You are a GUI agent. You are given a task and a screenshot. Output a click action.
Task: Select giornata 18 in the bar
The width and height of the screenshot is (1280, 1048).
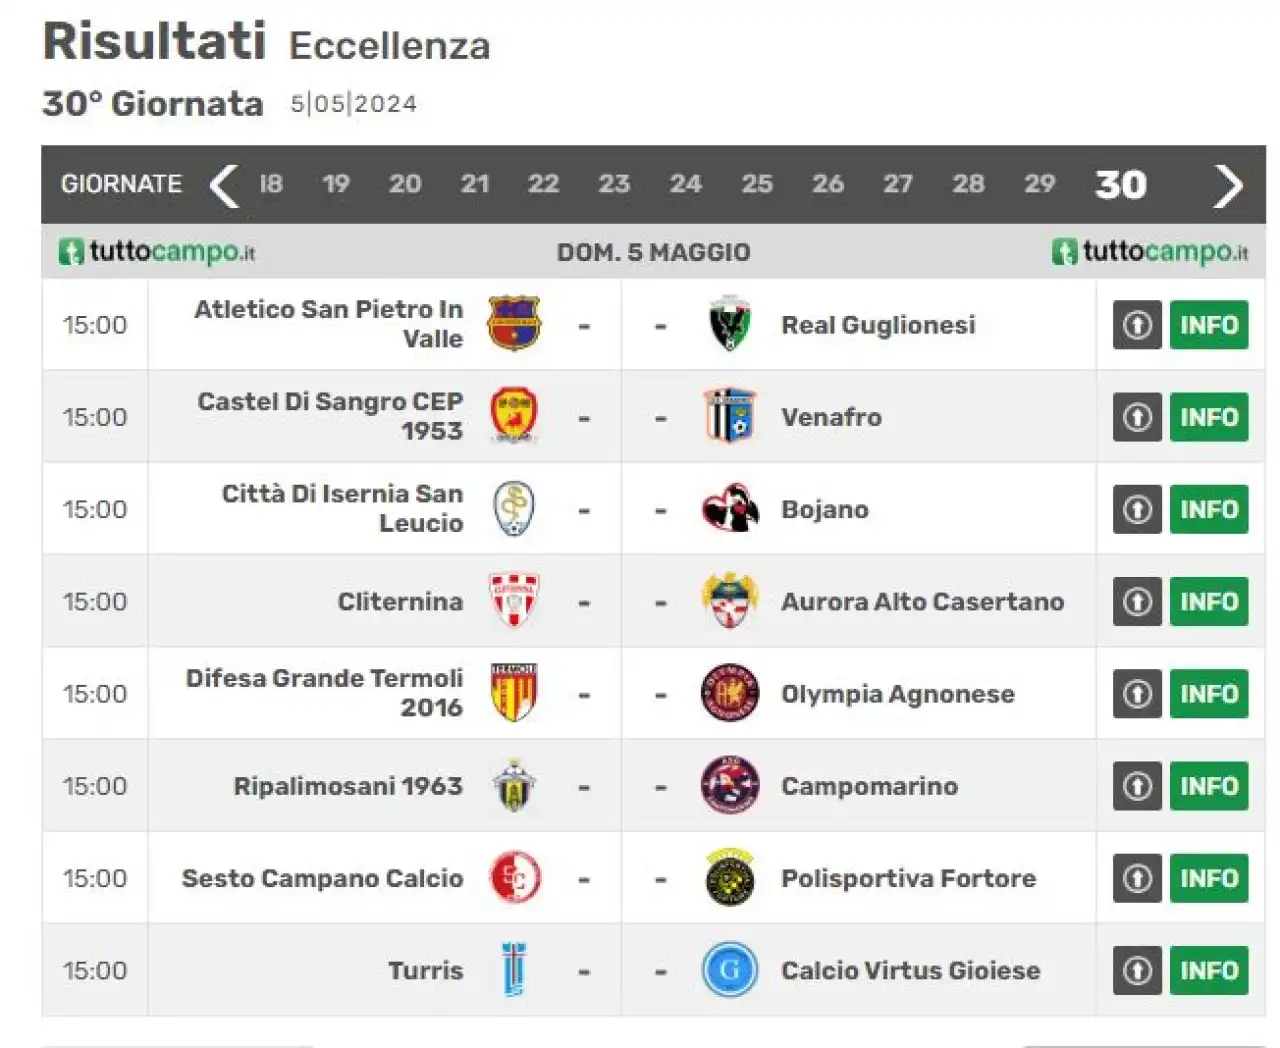point(271,184)
